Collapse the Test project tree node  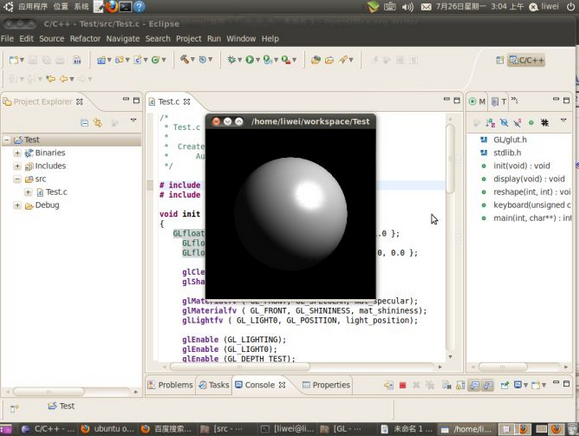click(6, 140)
